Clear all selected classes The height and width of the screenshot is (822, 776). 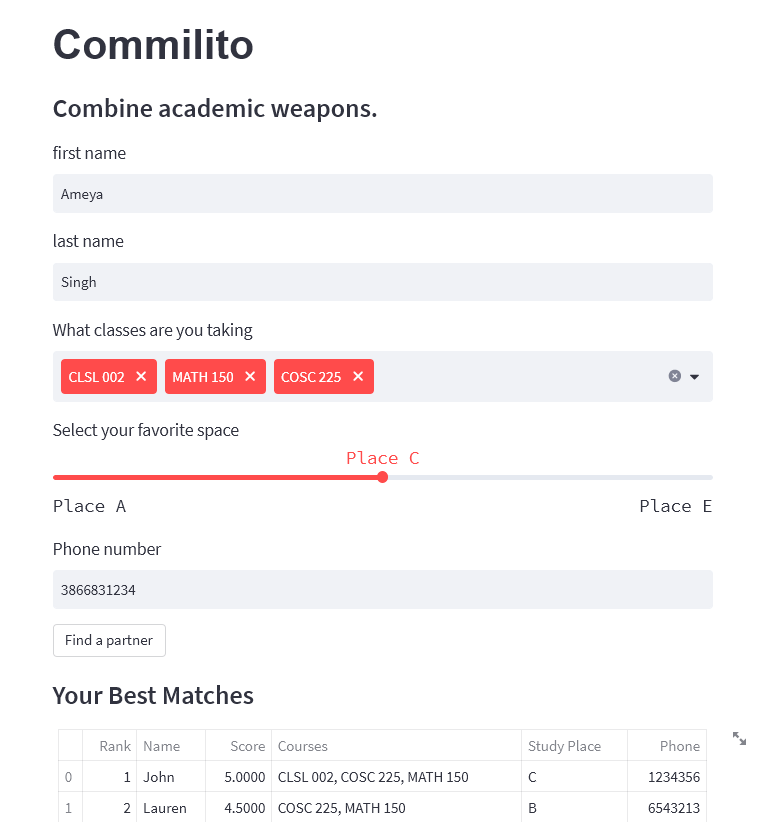(x=675, y=376)
